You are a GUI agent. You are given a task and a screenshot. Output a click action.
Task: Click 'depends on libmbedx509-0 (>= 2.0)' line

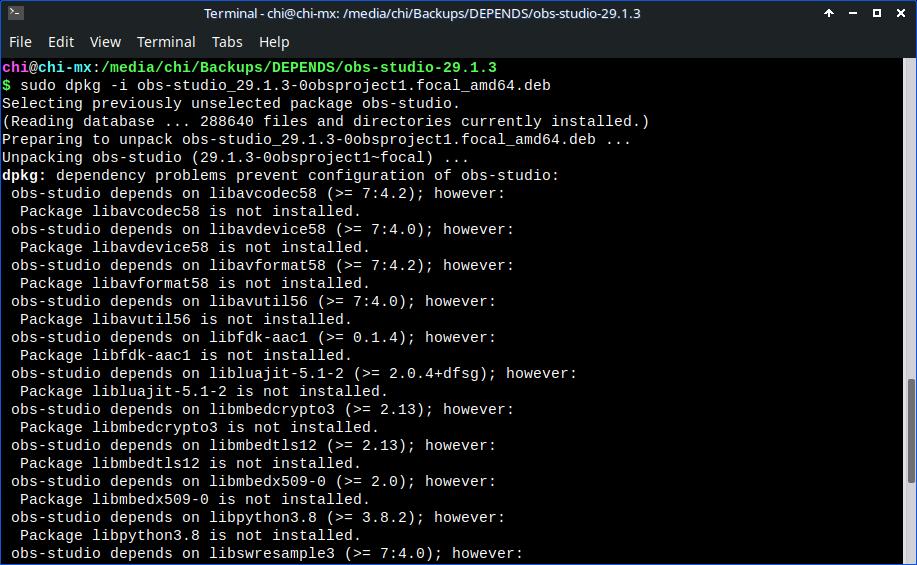click(253, 482)
